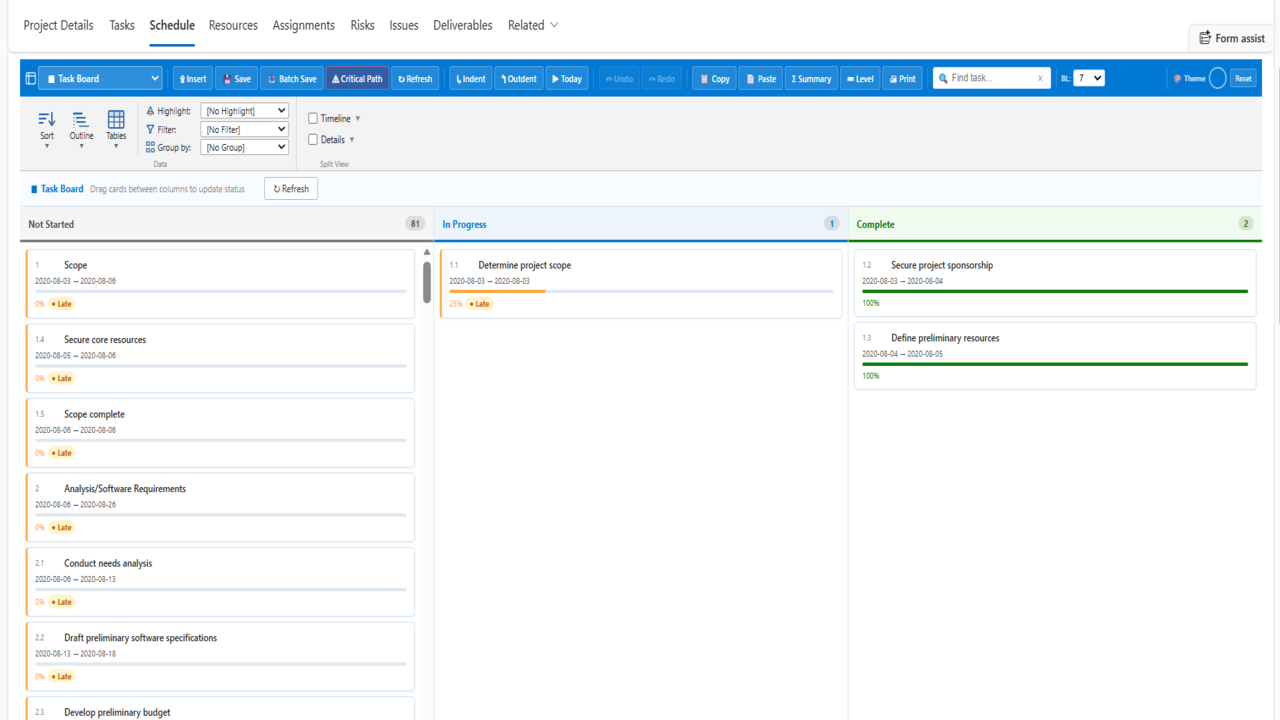
Task: Click the Level toolbar button
Action: [x=860, y=78]
